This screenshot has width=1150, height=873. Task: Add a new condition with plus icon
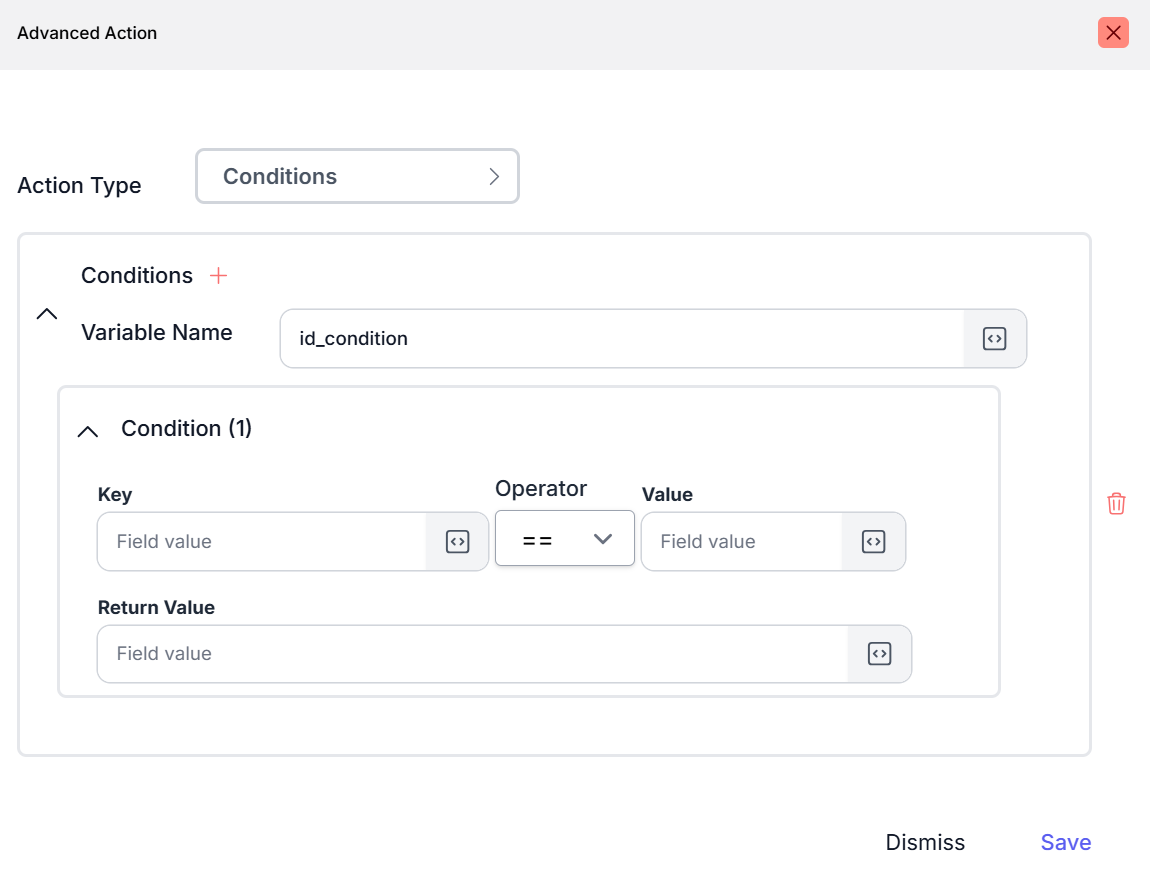coord(218,276)
